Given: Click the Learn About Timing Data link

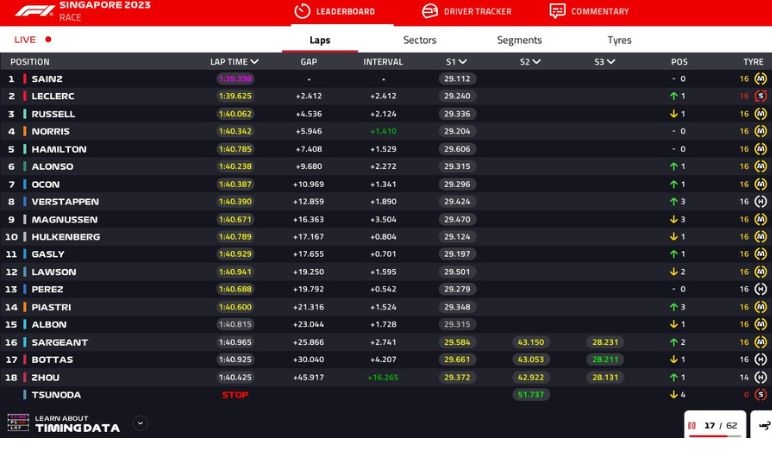Looking at the screenshot, I should pos(77,423).
